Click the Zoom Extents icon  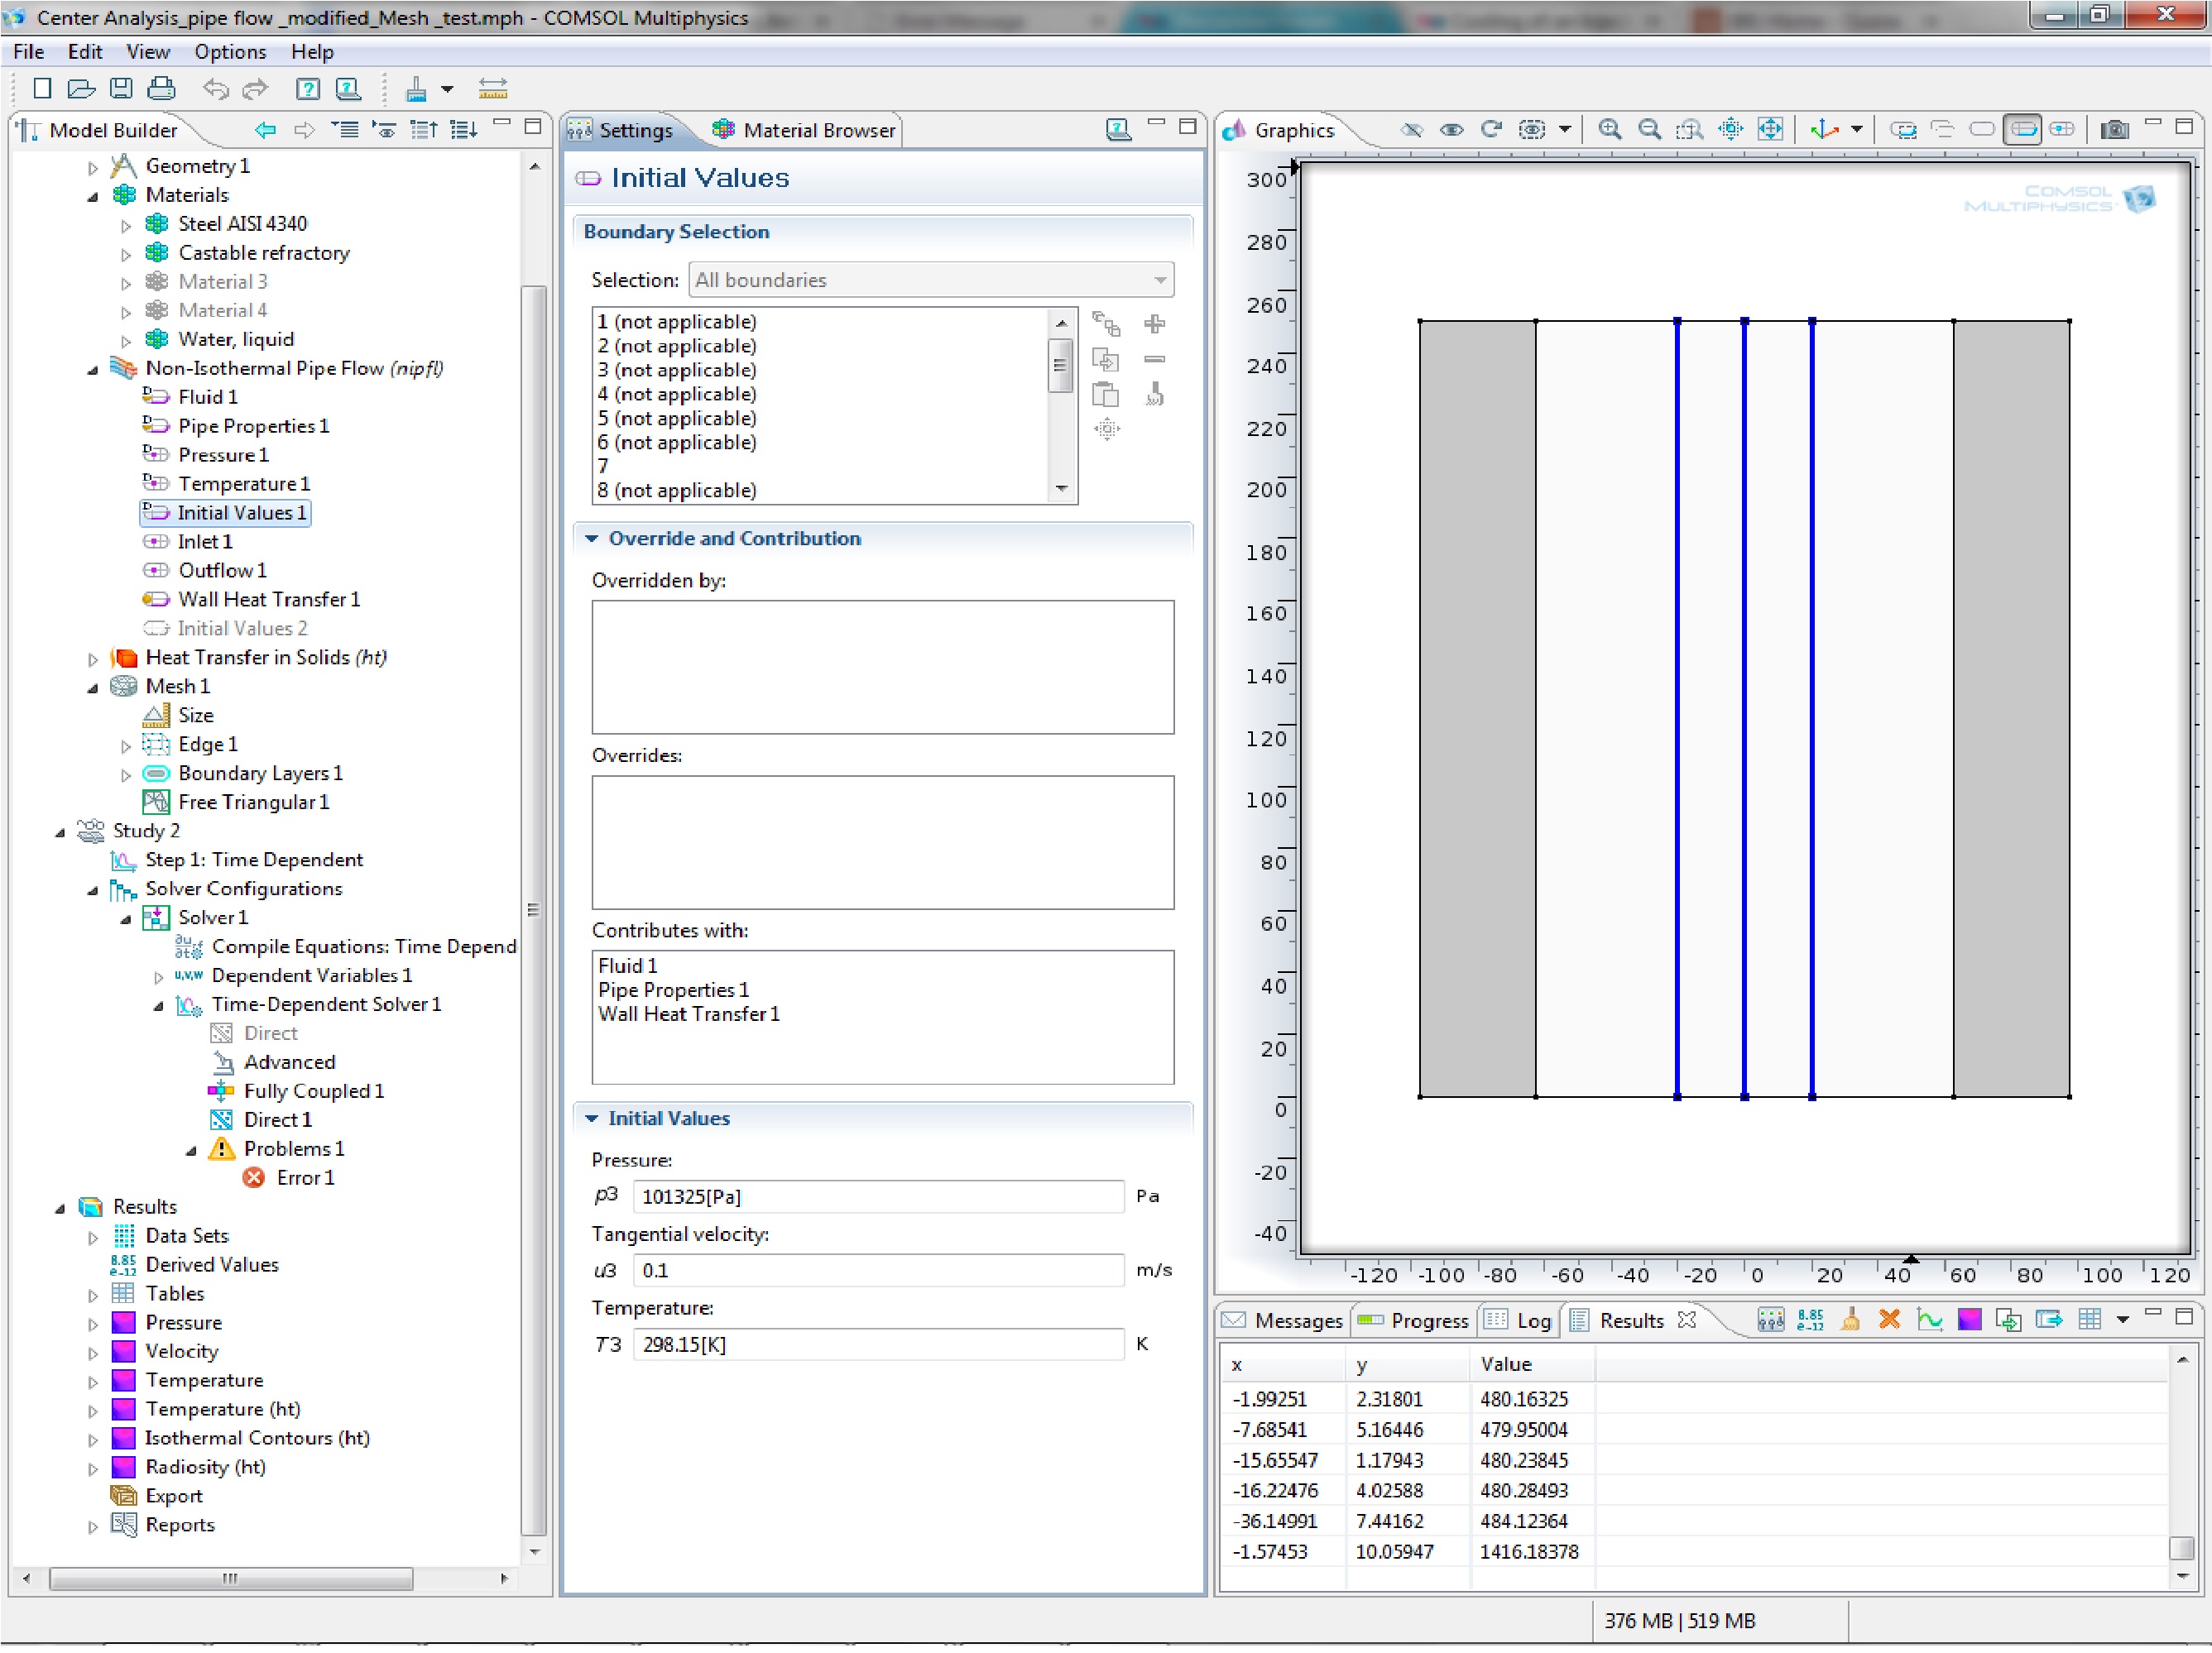coord(1770,129)
